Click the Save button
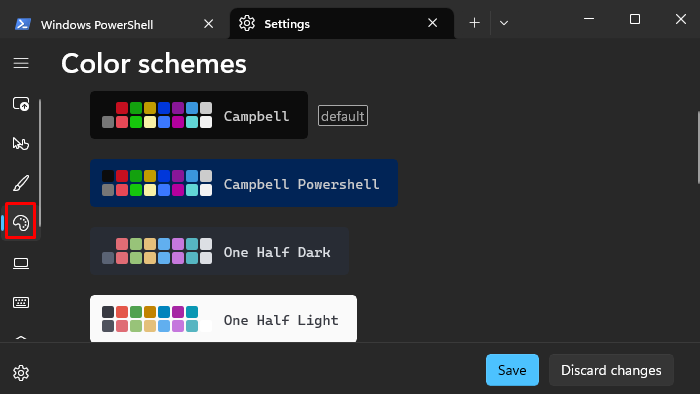Image resolution: width=700 pixels, height=394 pixels. 512,370
